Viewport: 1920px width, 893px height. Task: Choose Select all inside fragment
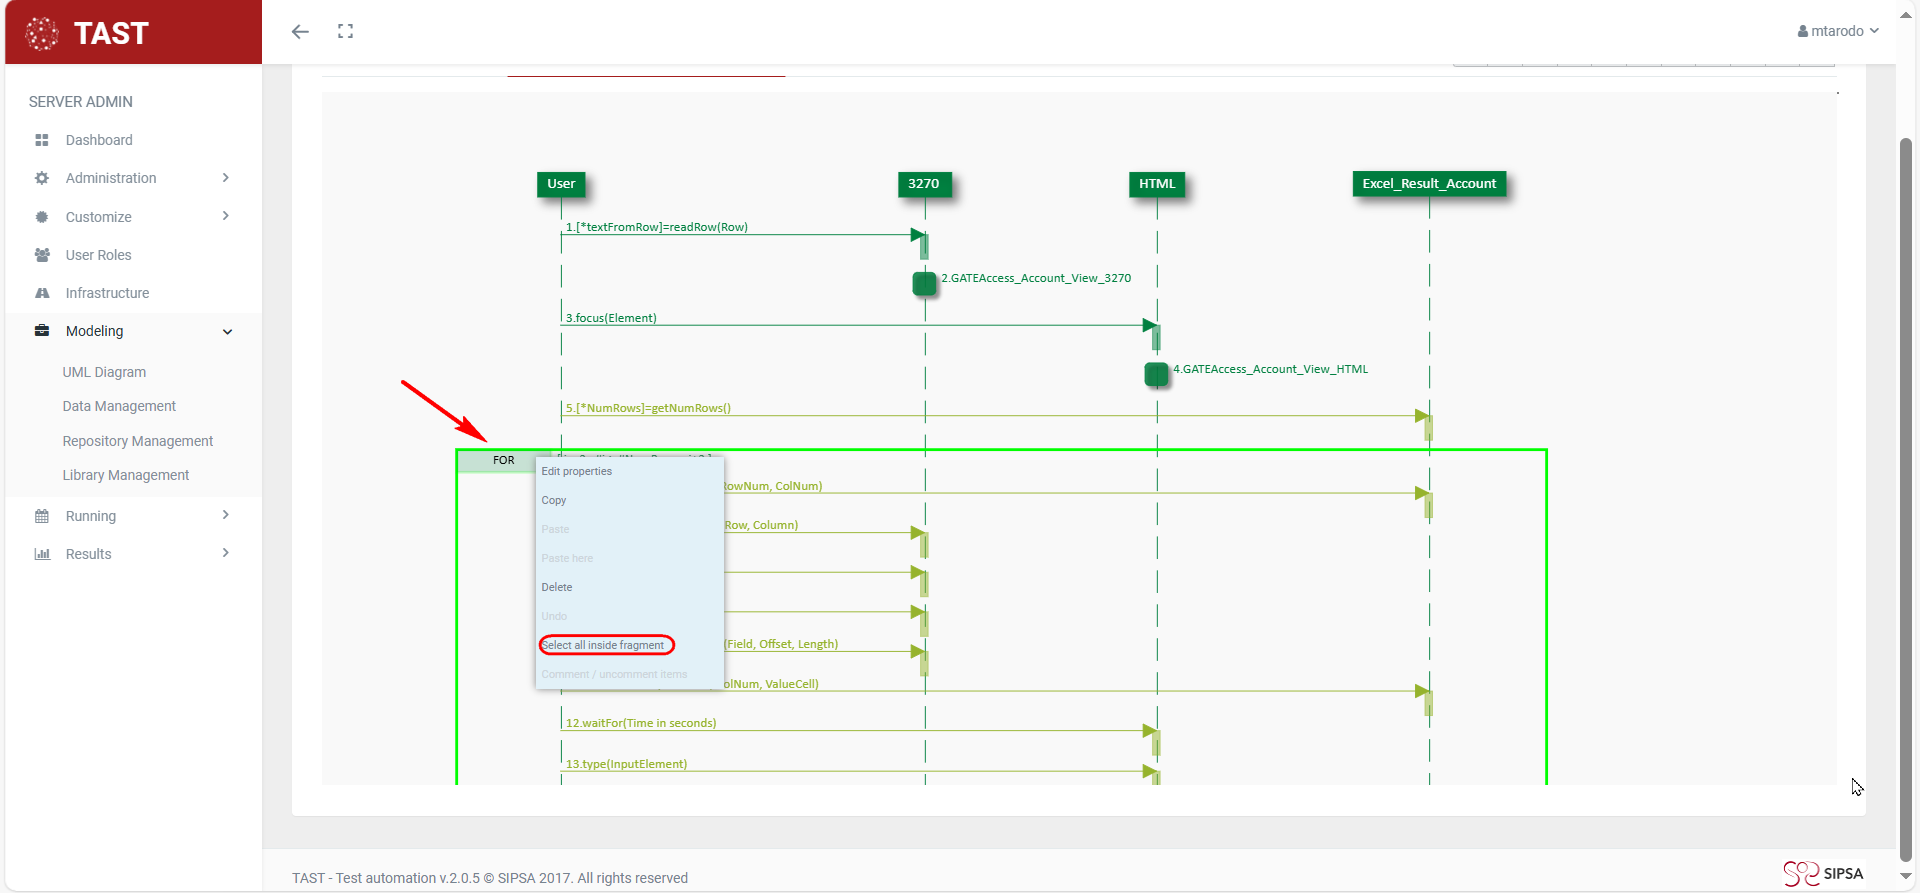(604, 645)
